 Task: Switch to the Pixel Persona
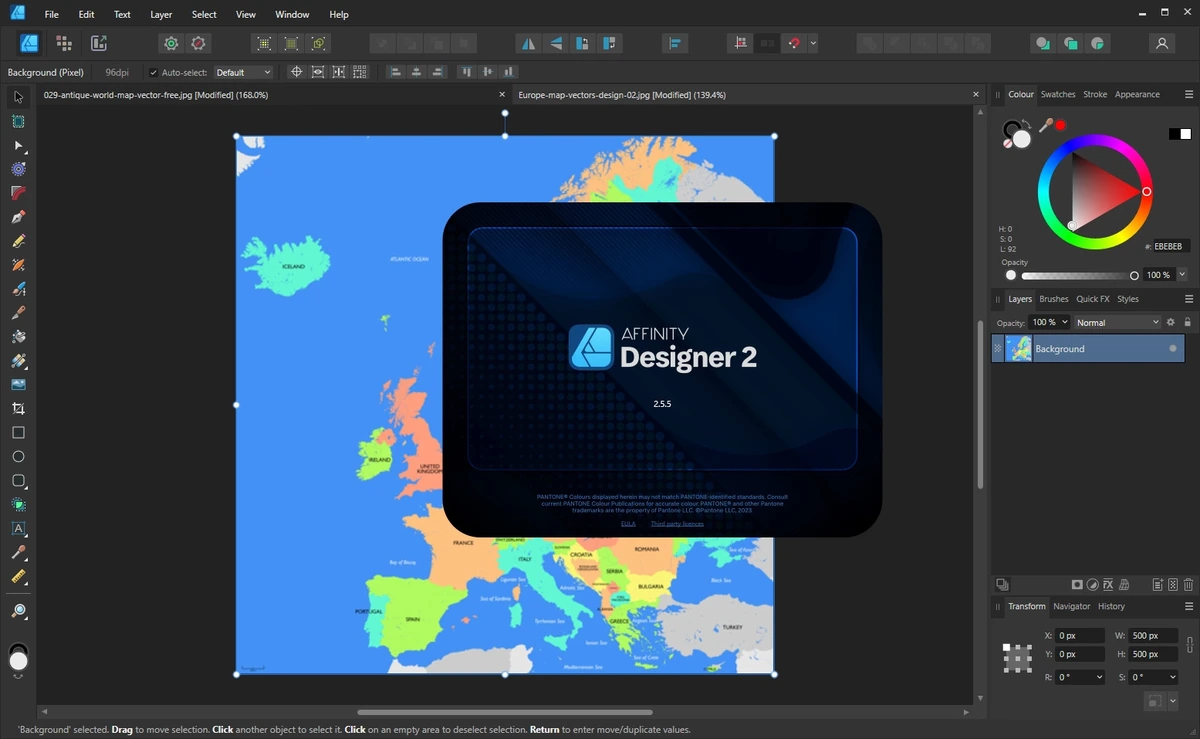coord(64,43)
